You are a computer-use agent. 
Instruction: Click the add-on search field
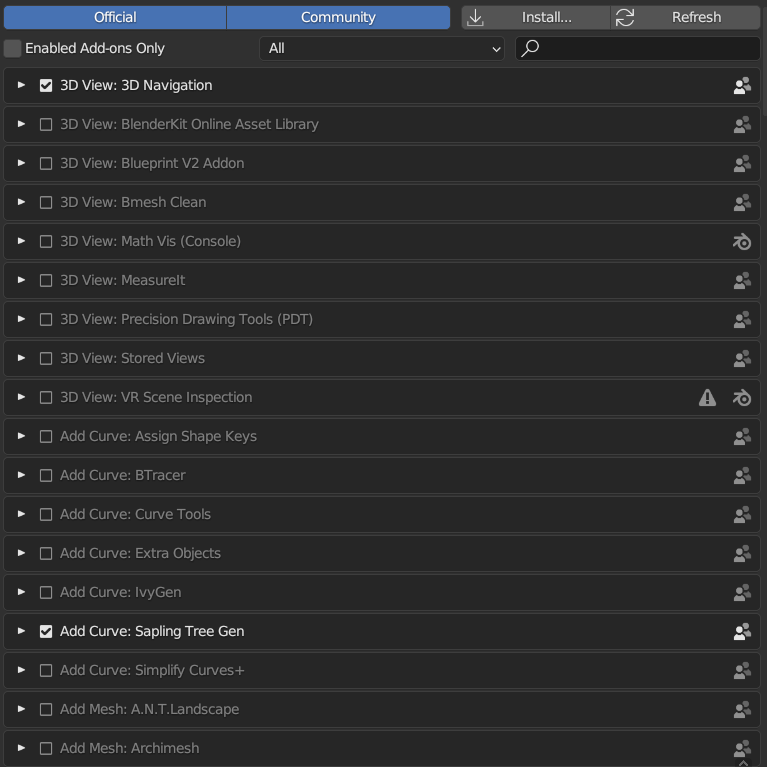tap(638, 48)
